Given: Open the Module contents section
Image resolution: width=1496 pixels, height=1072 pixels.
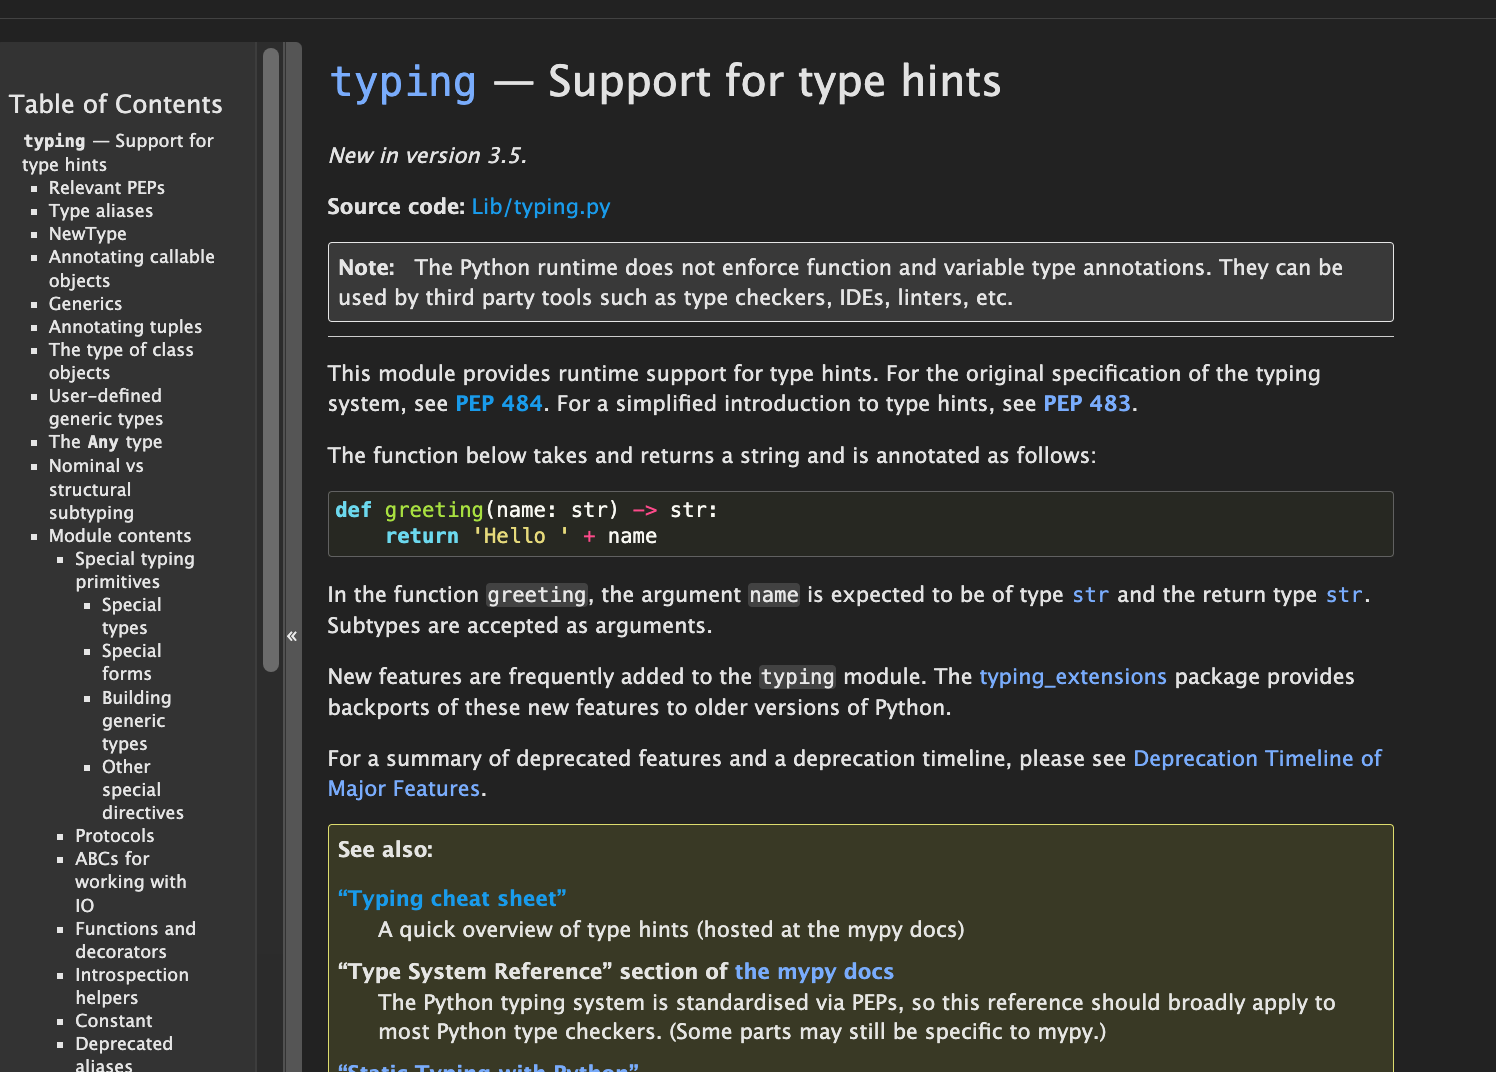Looking at the screenshot, I should point(119,535).
